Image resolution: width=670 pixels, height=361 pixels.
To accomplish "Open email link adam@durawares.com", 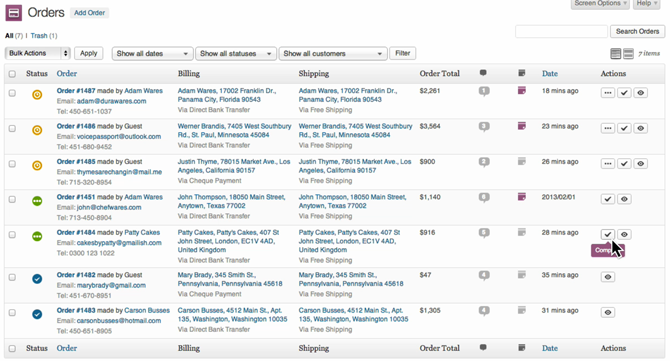I will point(112,101).
